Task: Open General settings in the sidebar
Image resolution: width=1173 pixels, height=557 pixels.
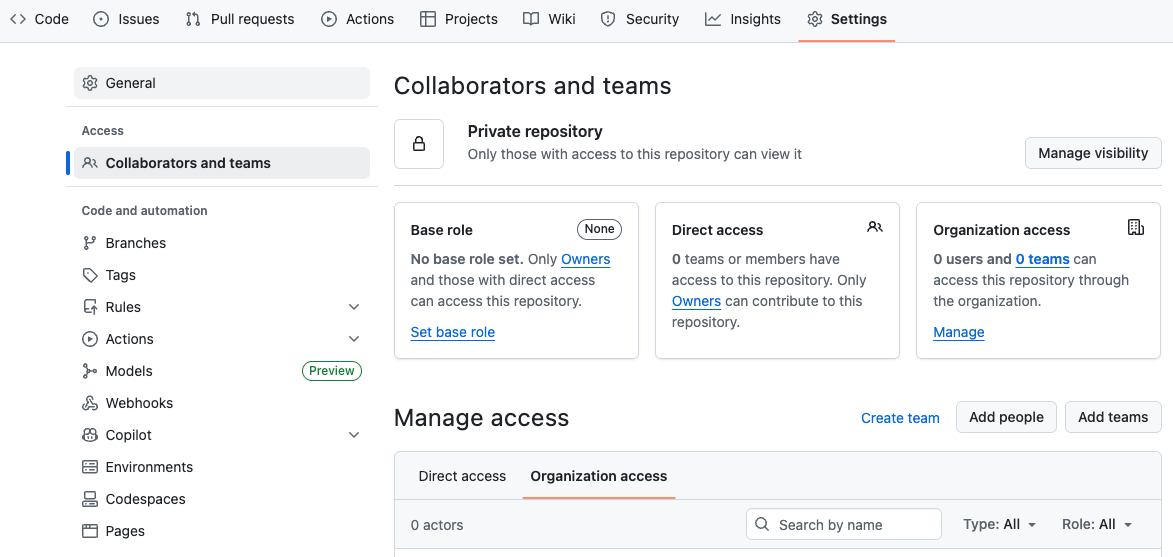Action: [x=222, y=83]
